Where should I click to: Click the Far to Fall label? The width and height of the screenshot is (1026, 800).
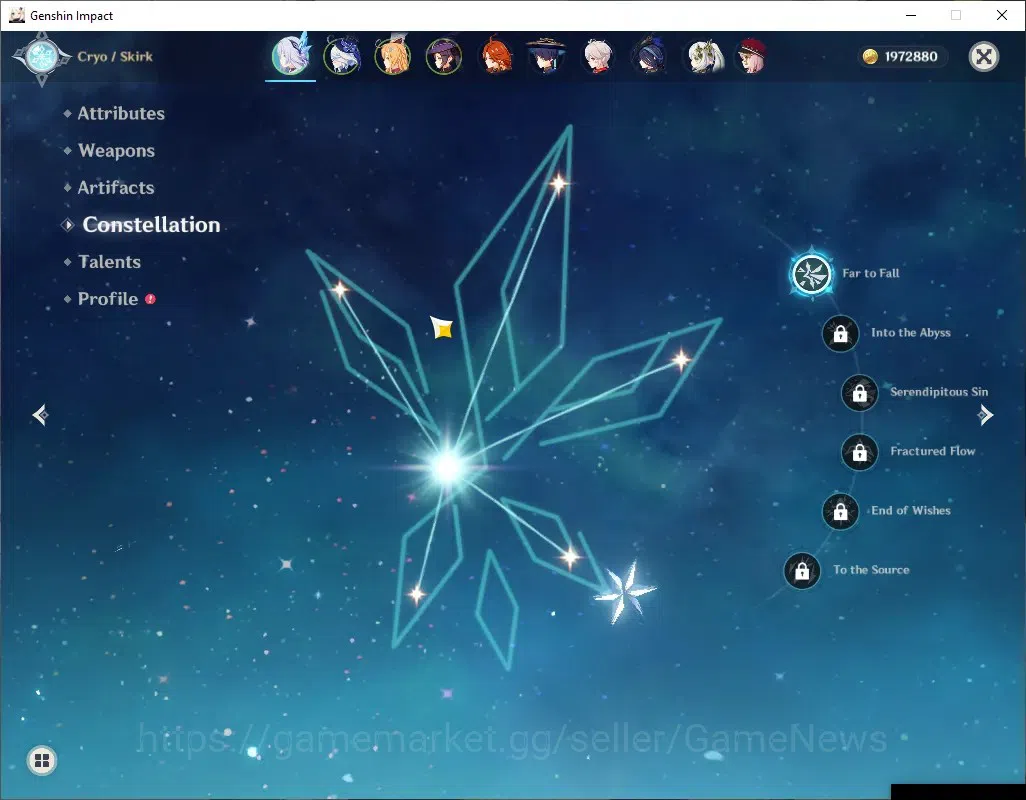click(x=870, y=273)
